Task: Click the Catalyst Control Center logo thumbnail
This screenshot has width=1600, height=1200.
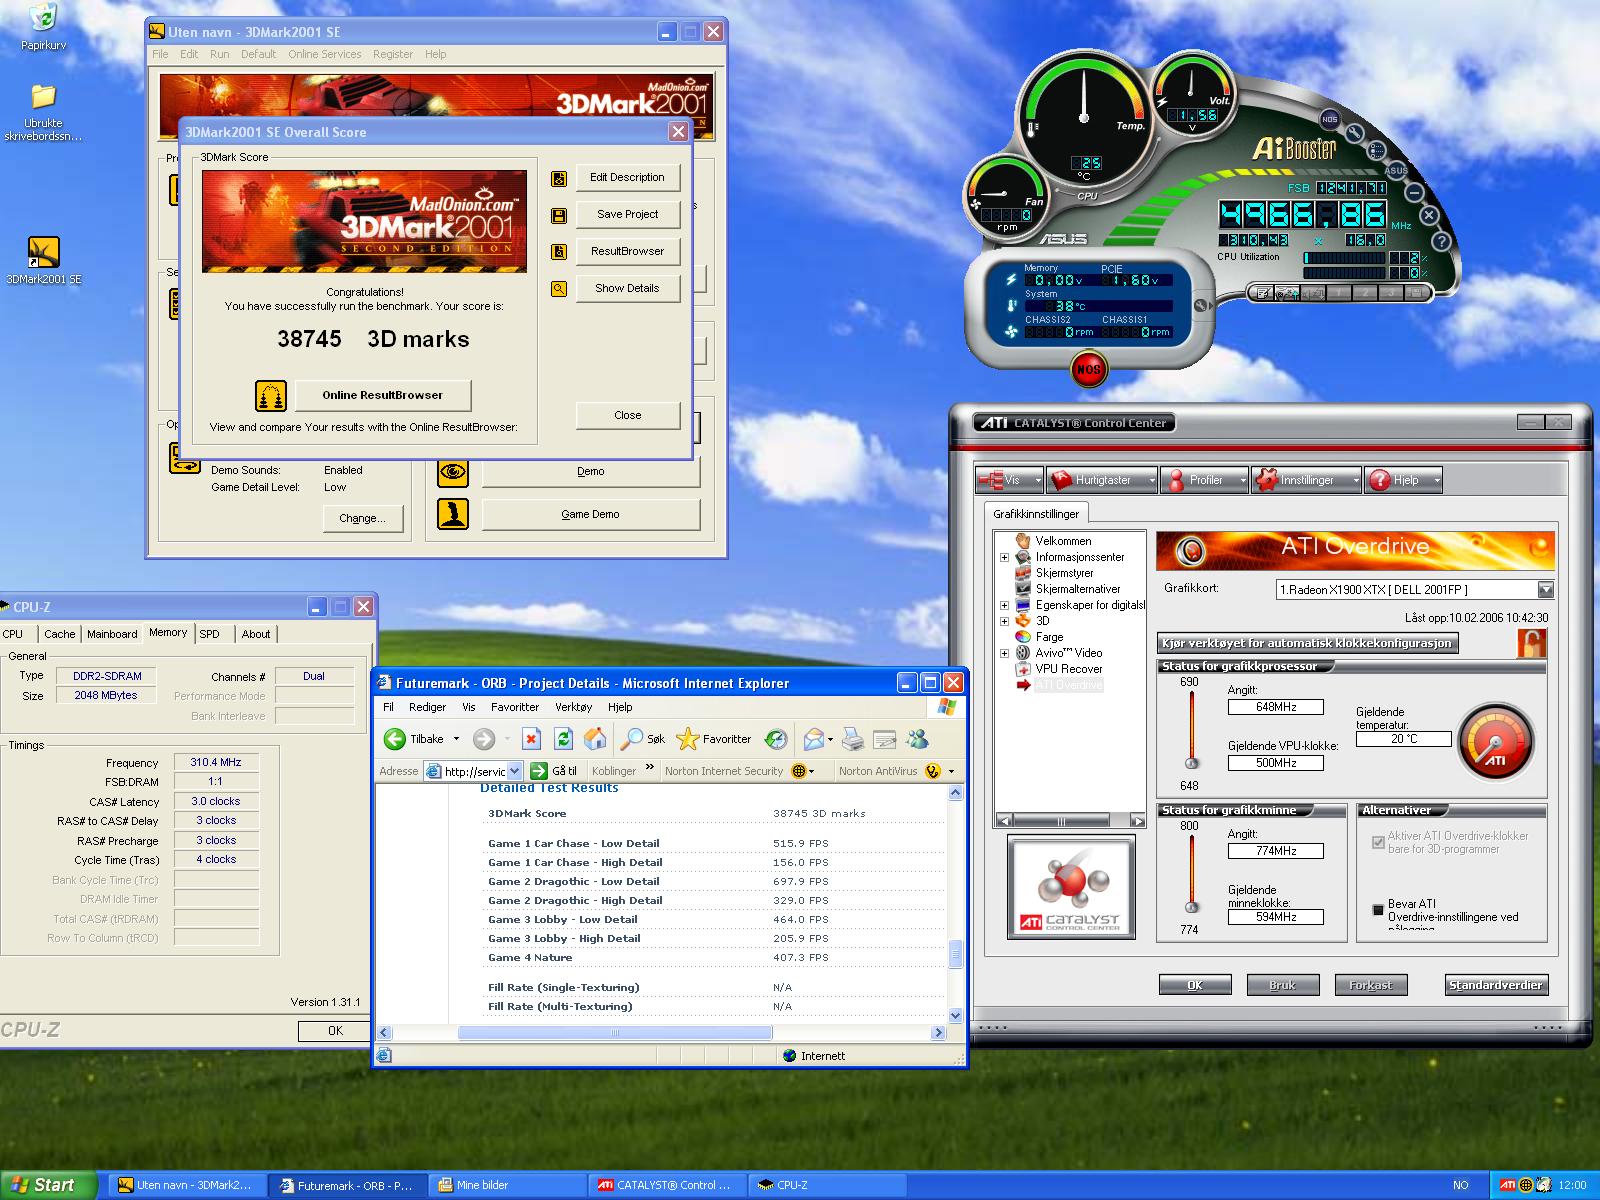Action: point(1071,887)
